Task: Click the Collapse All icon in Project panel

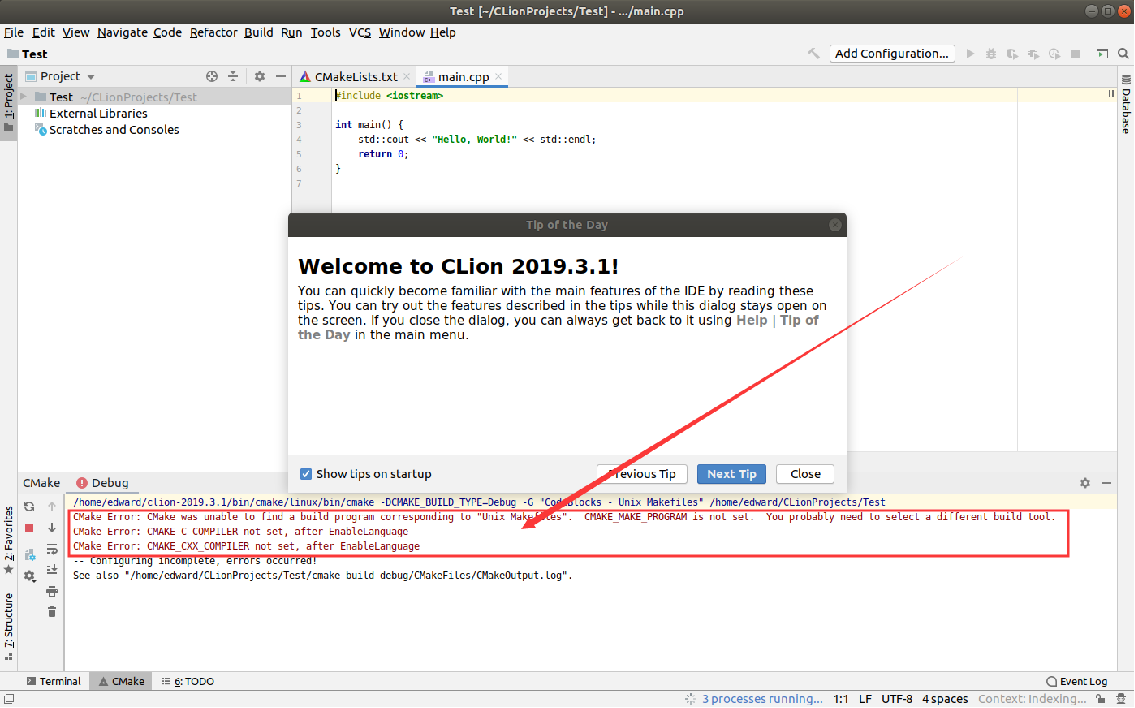Action: [233, 76]
